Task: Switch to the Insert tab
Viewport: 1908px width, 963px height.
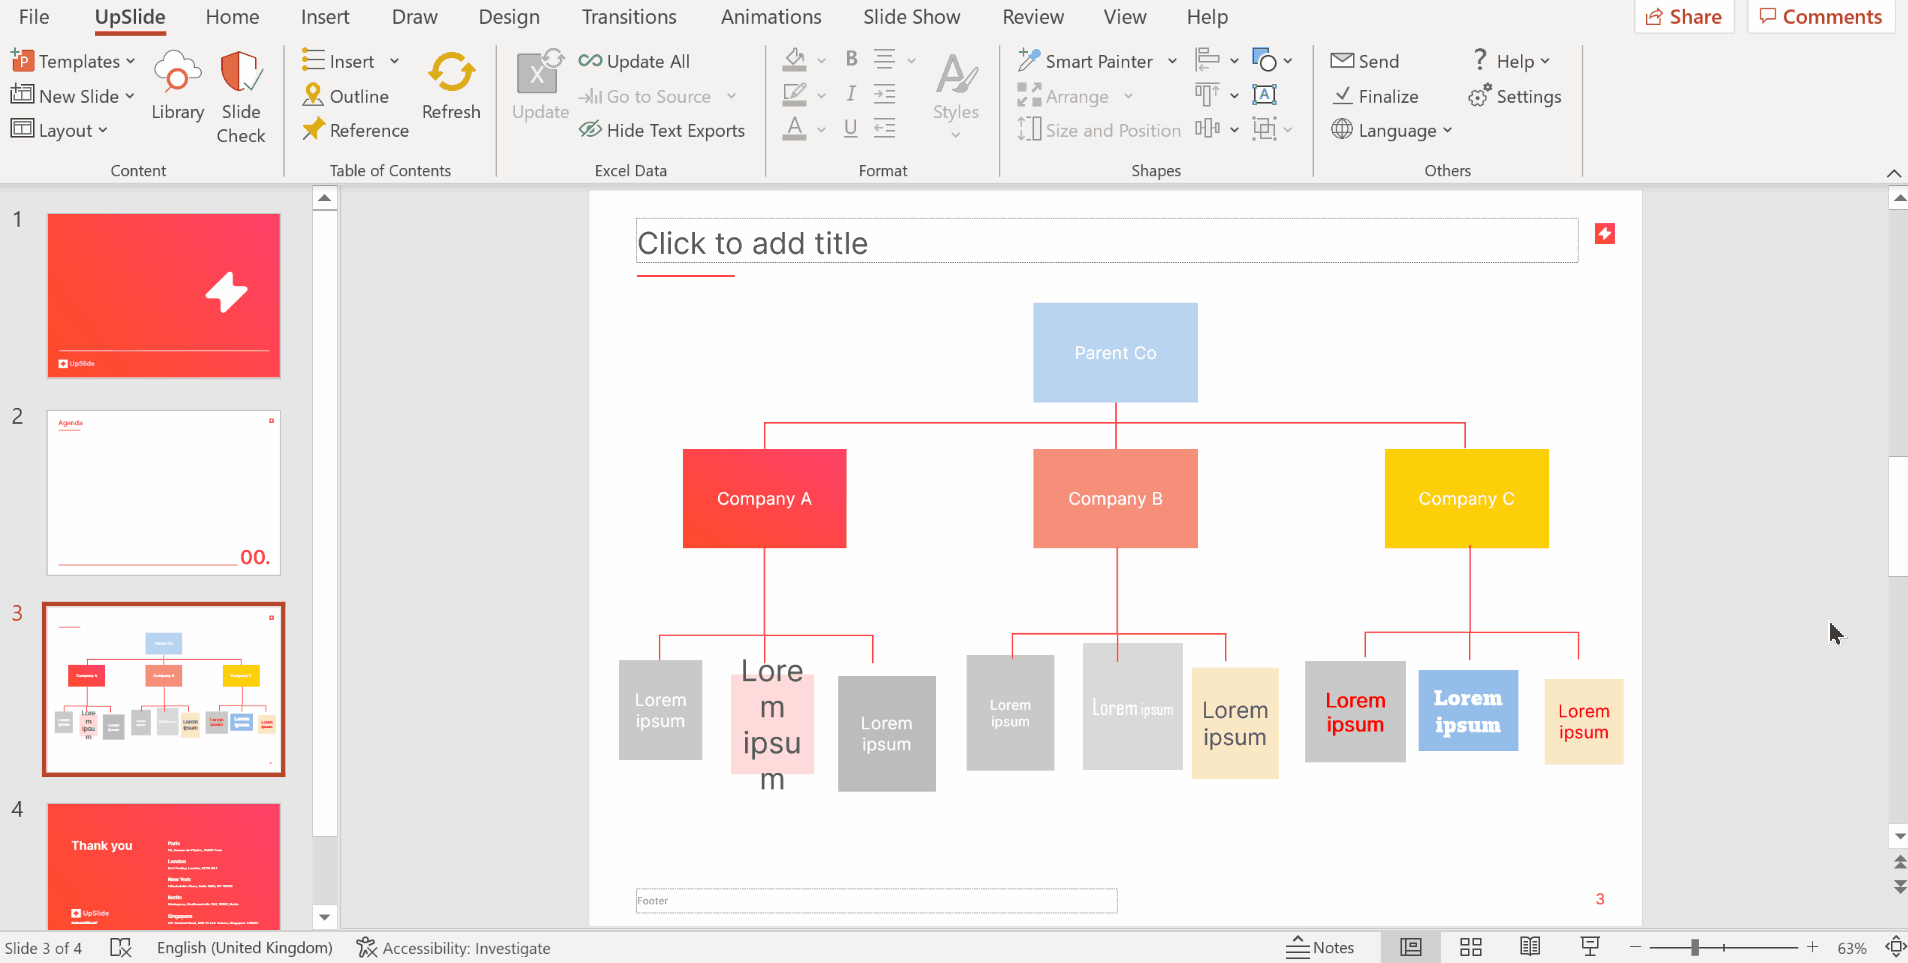Action: click(325, 17)
